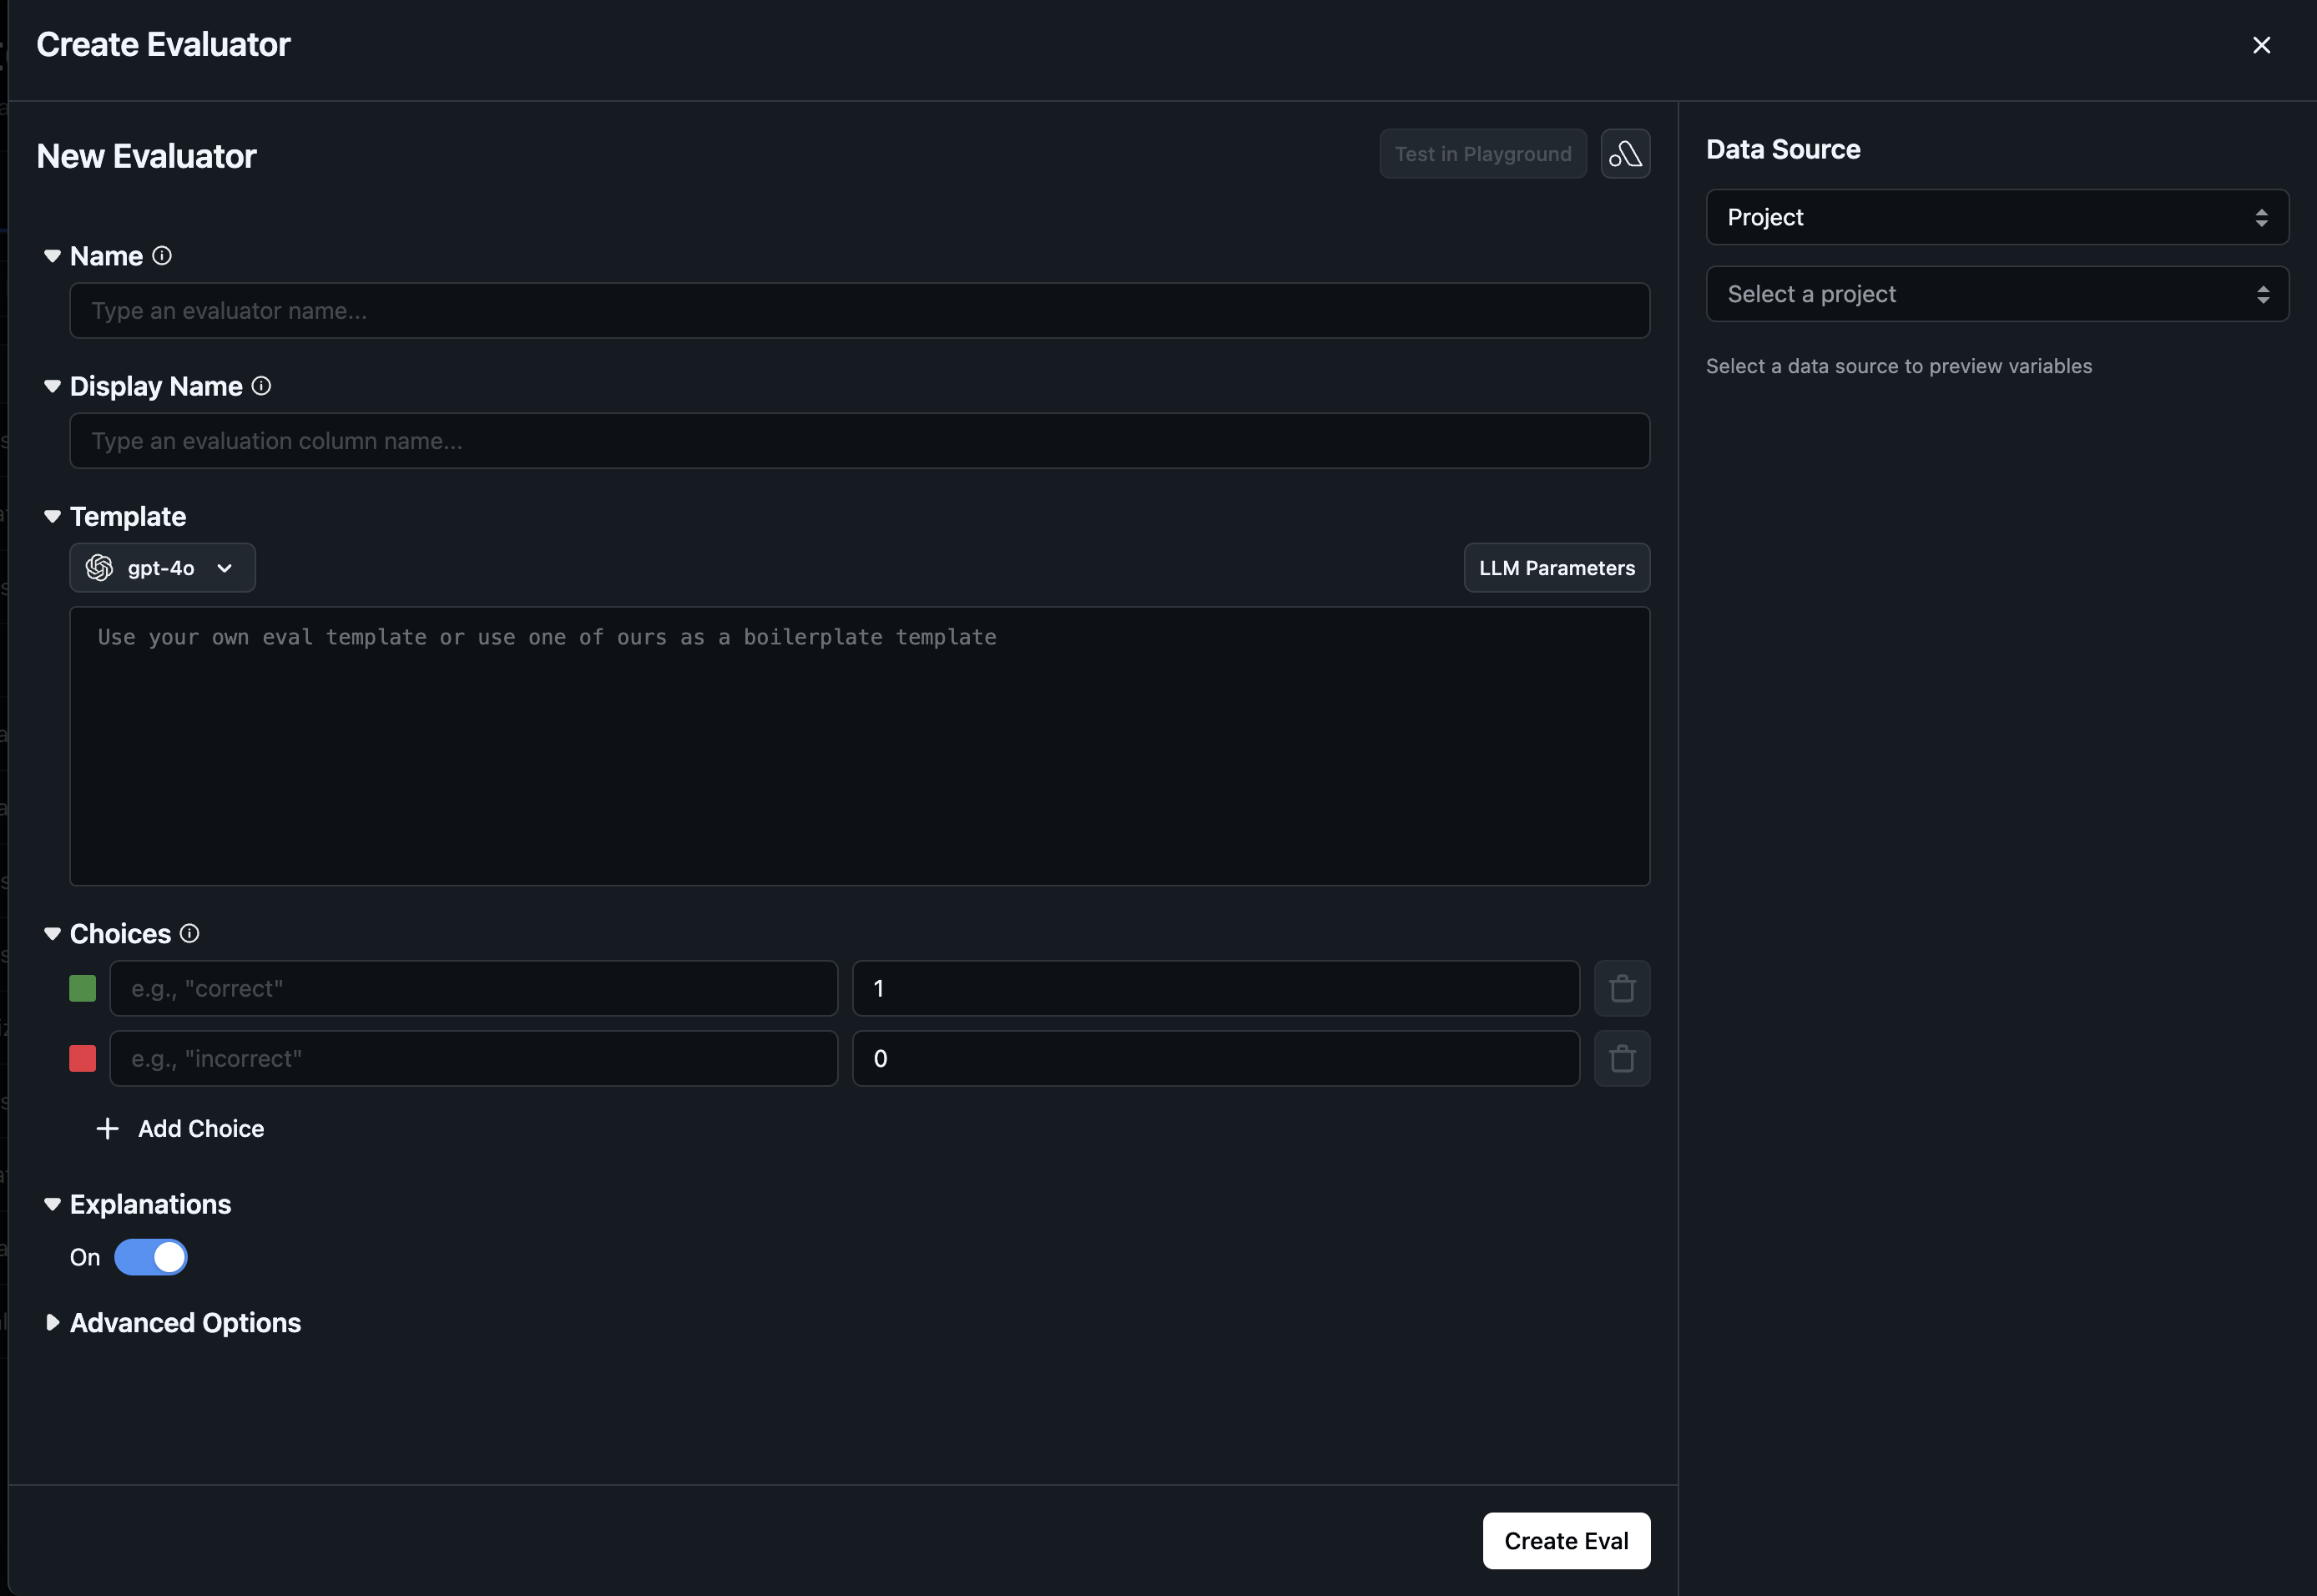Open LLM Parameters
The image size is (2317, 1596).
tap(1556, 568)
